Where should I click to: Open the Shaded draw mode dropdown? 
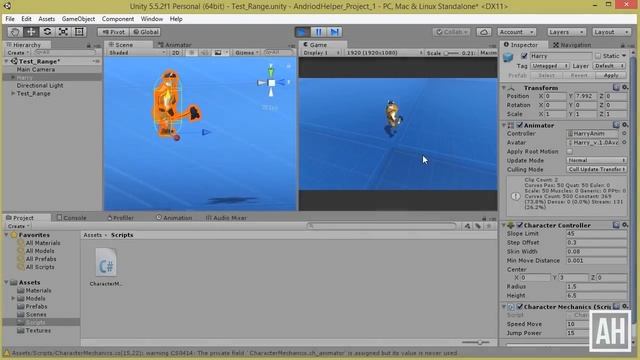(x=137, y=53)
